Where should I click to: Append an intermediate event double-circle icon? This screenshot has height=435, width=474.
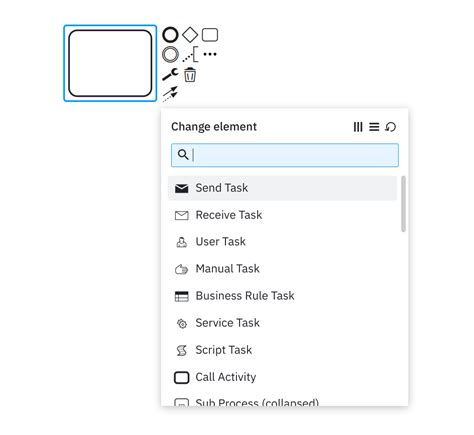(170, 55)
